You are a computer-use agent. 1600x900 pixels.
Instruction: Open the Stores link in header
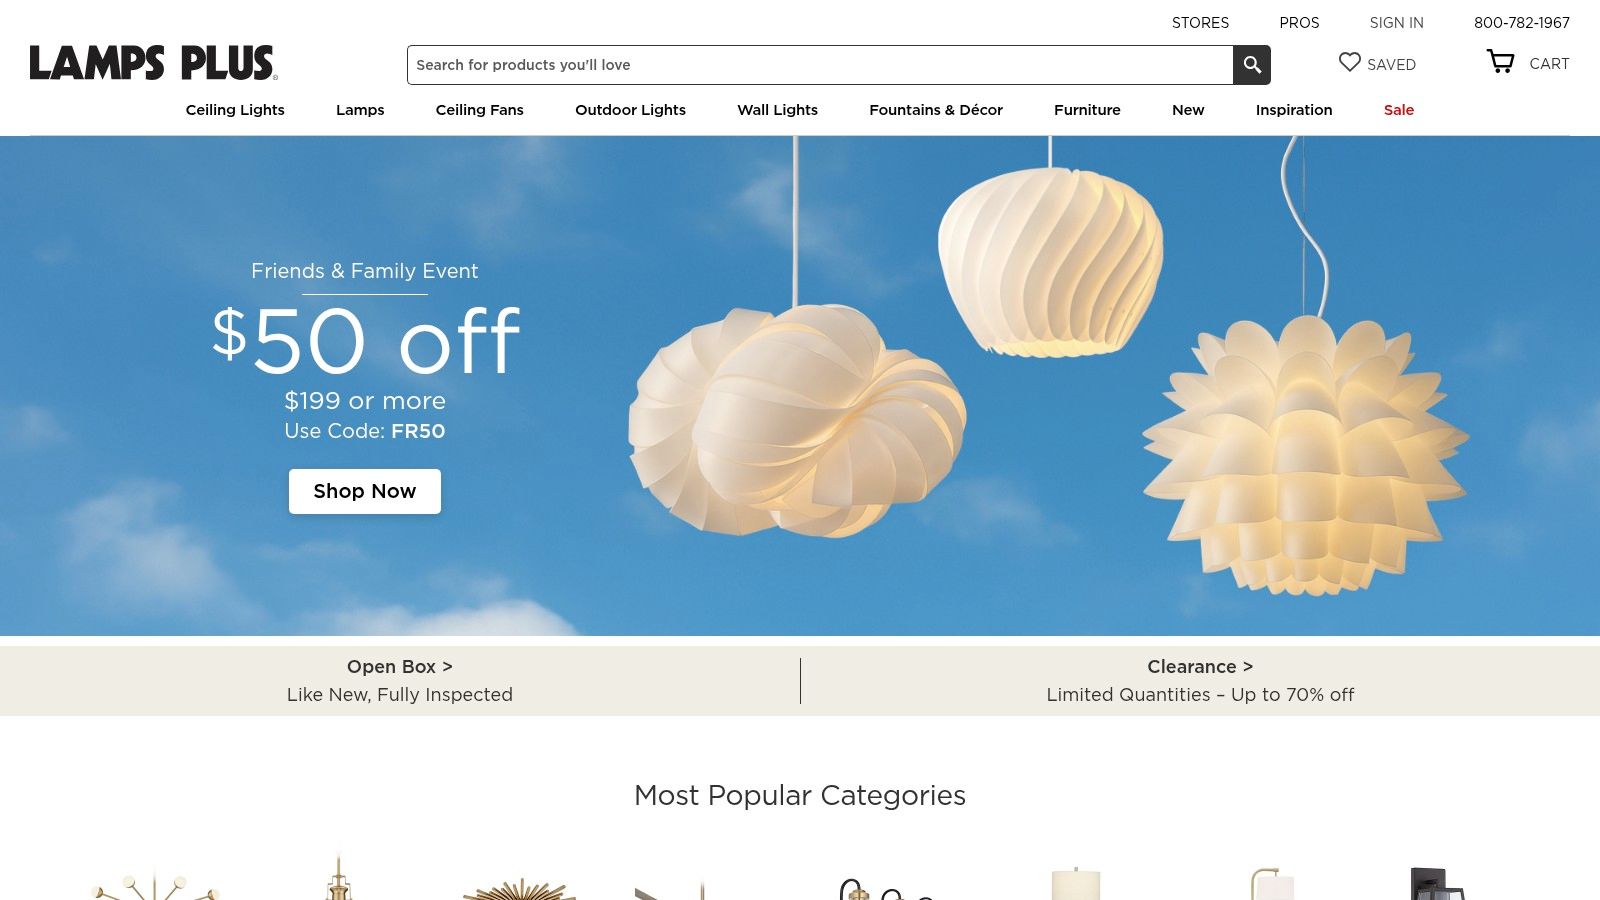[1200, 23]
